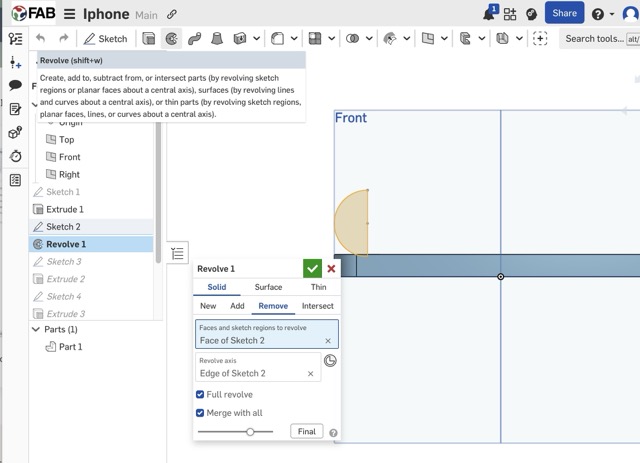Toggle the Merge with all checkbox
This screenshot has width=640, height=463.
coord(200,413)
